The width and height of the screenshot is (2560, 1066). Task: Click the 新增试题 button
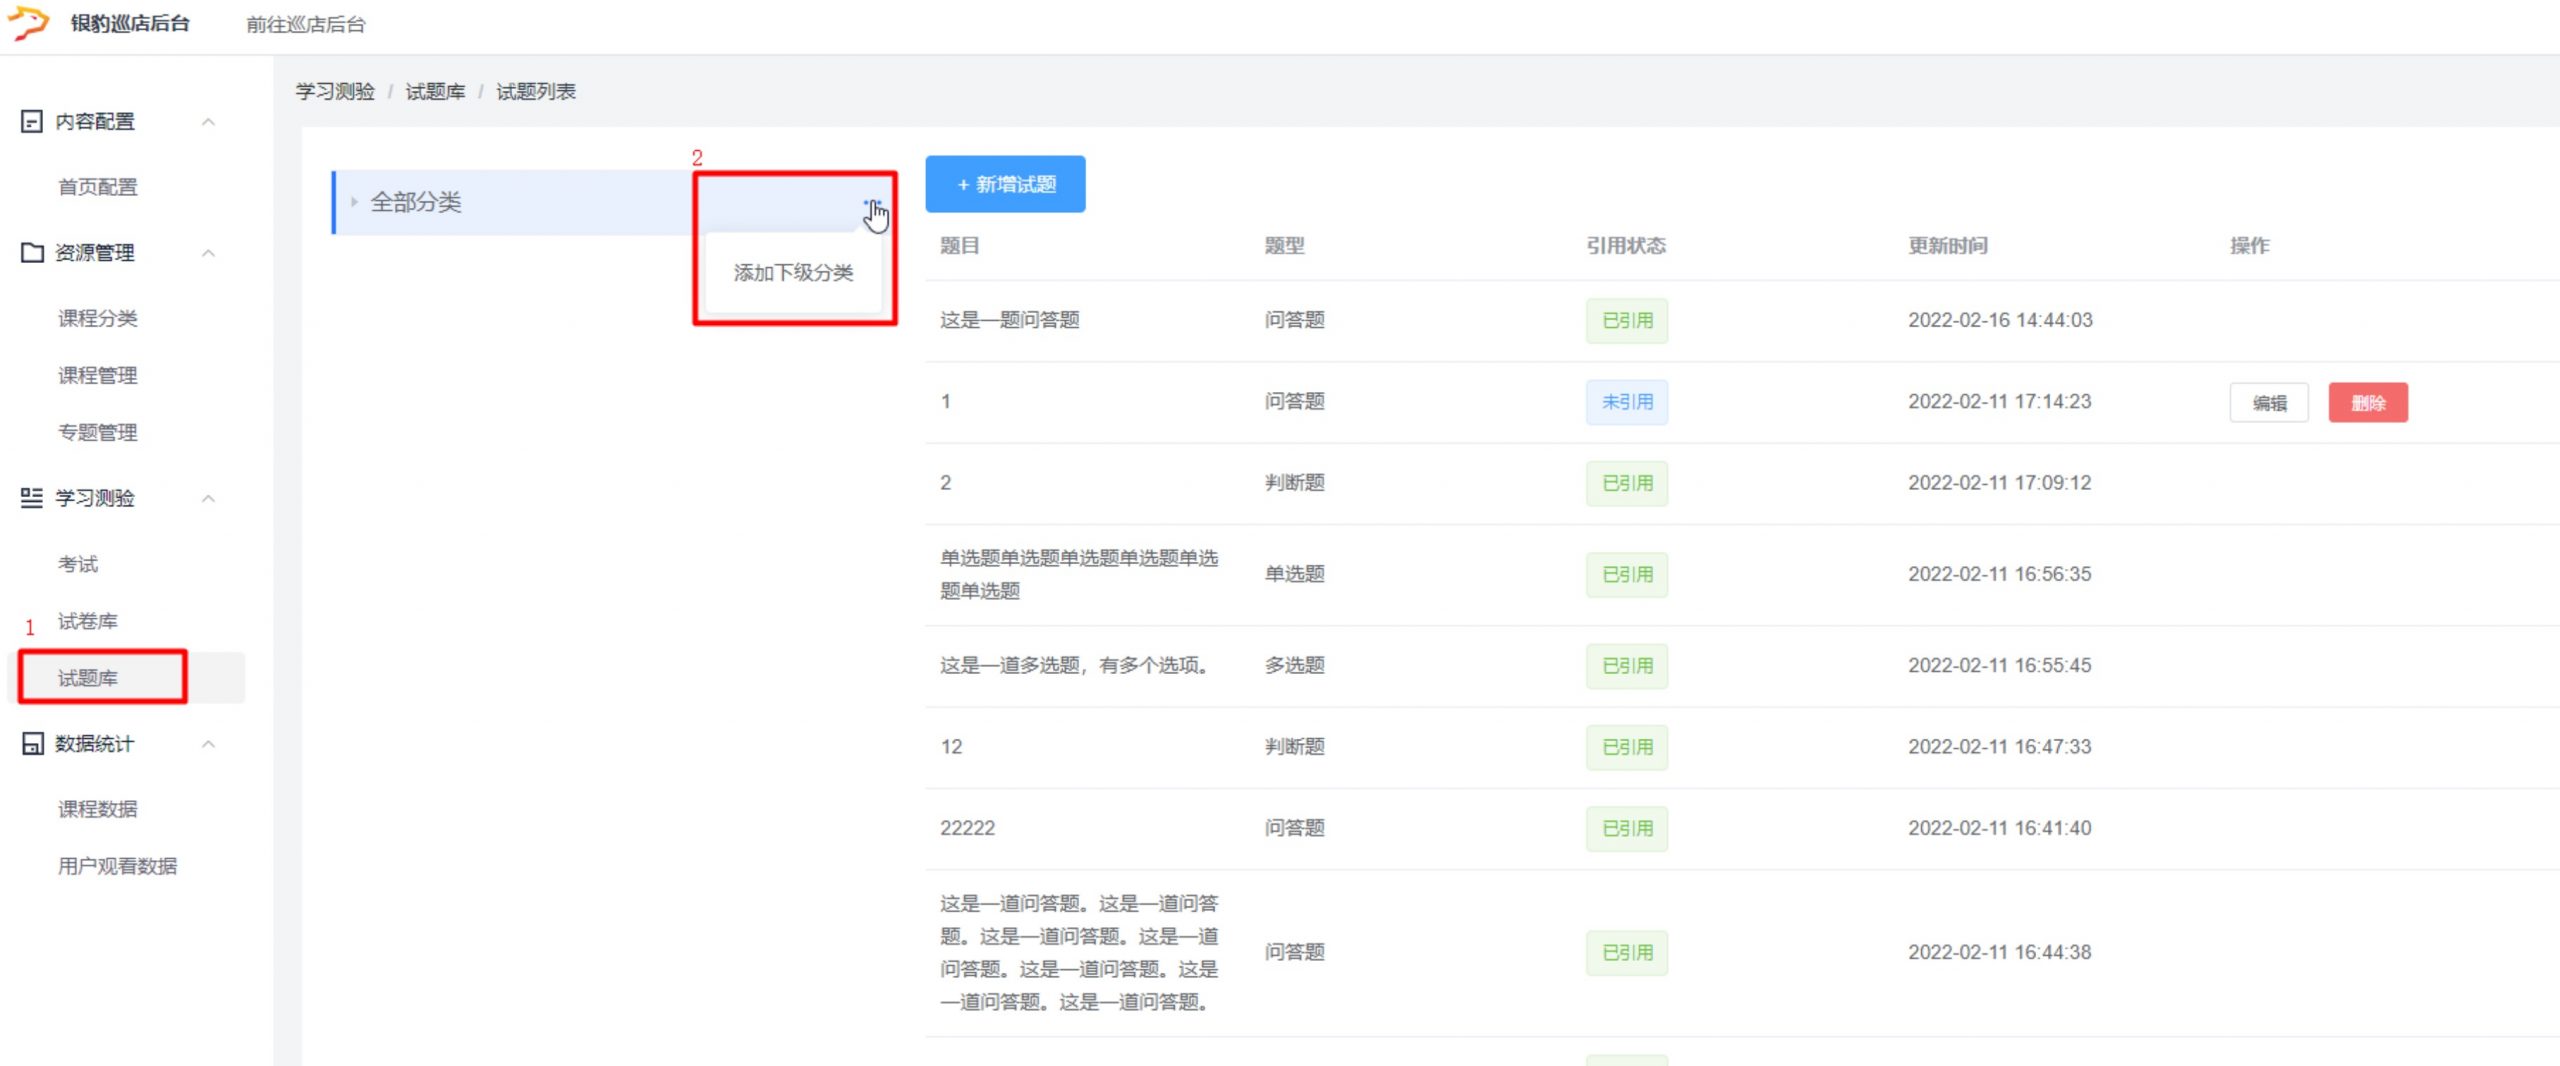click(1005, 184)
